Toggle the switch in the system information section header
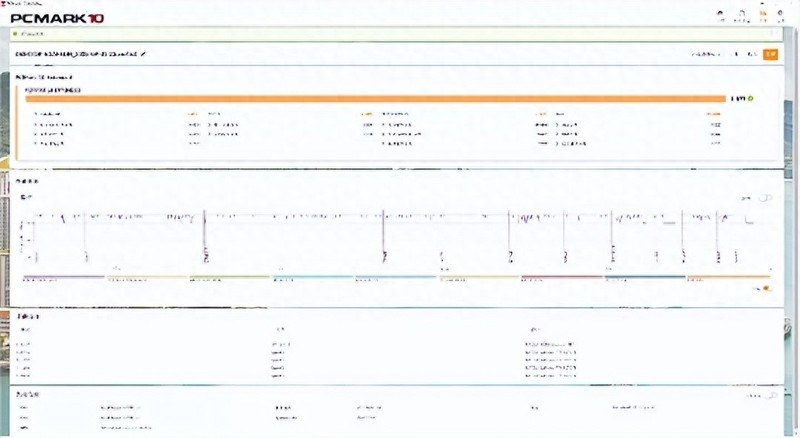The height and width of the screenshot is (438, 800). click(771, 396)
